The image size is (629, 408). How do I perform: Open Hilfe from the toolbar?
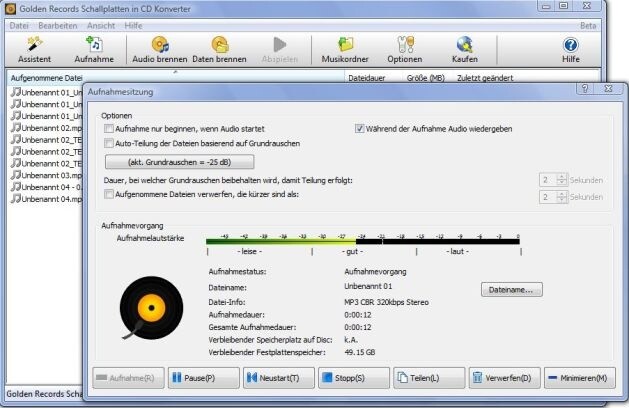[x=570, y=50]
